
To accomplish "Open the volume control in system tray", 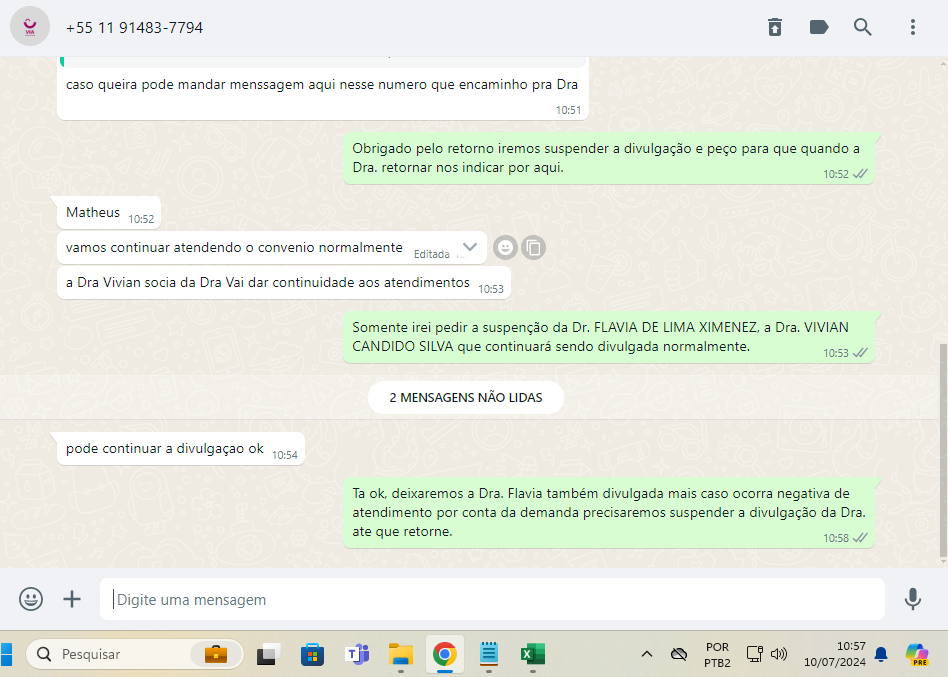I will coord(779,655).
